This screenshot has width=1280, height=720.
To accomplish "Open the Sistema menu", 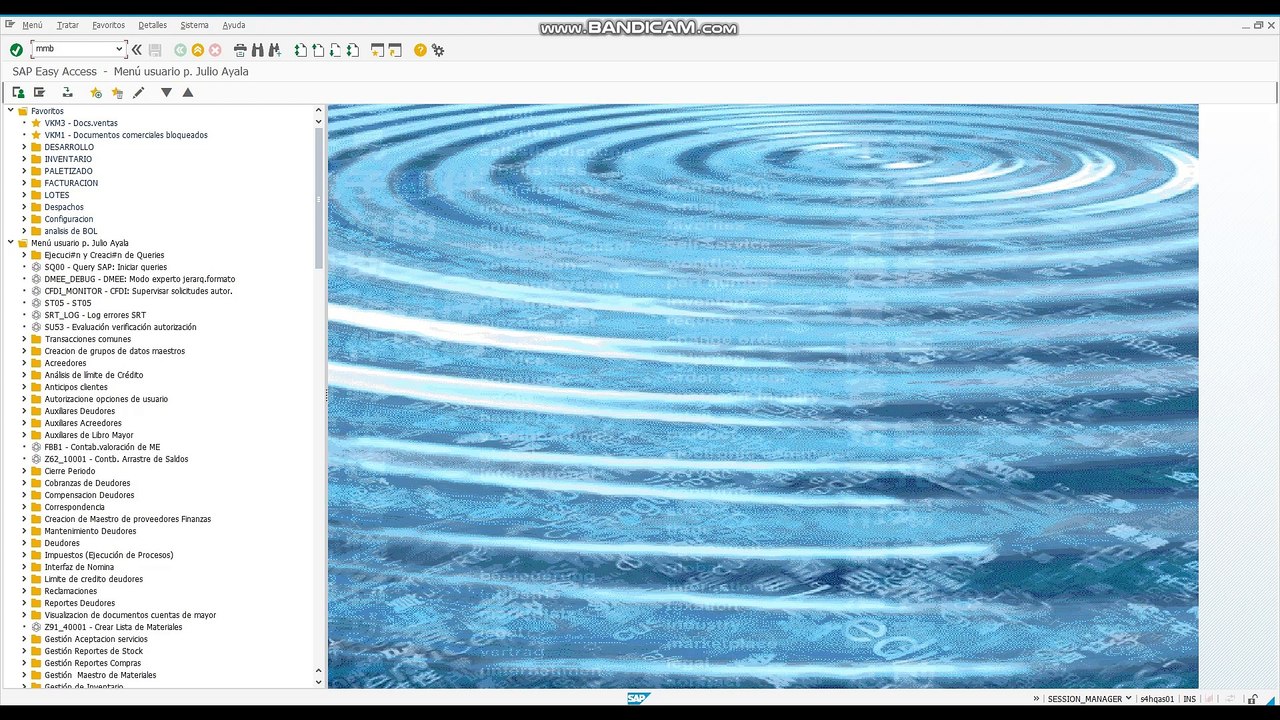I will [195, 25].
